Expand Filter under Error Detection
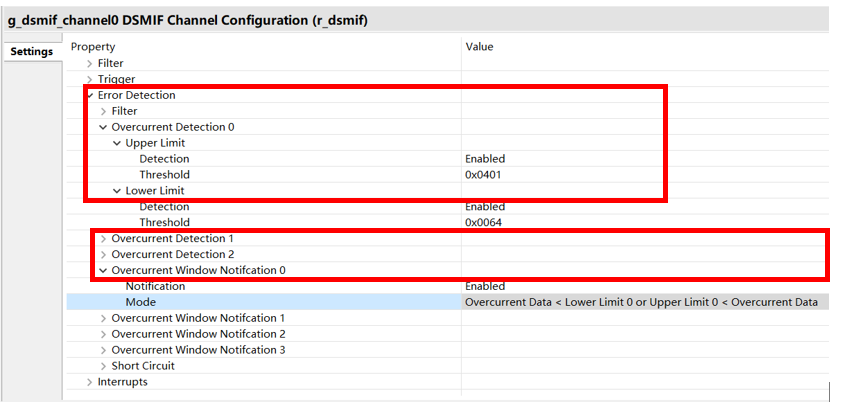This screenshot has height=405, width=846. point(104,111)
